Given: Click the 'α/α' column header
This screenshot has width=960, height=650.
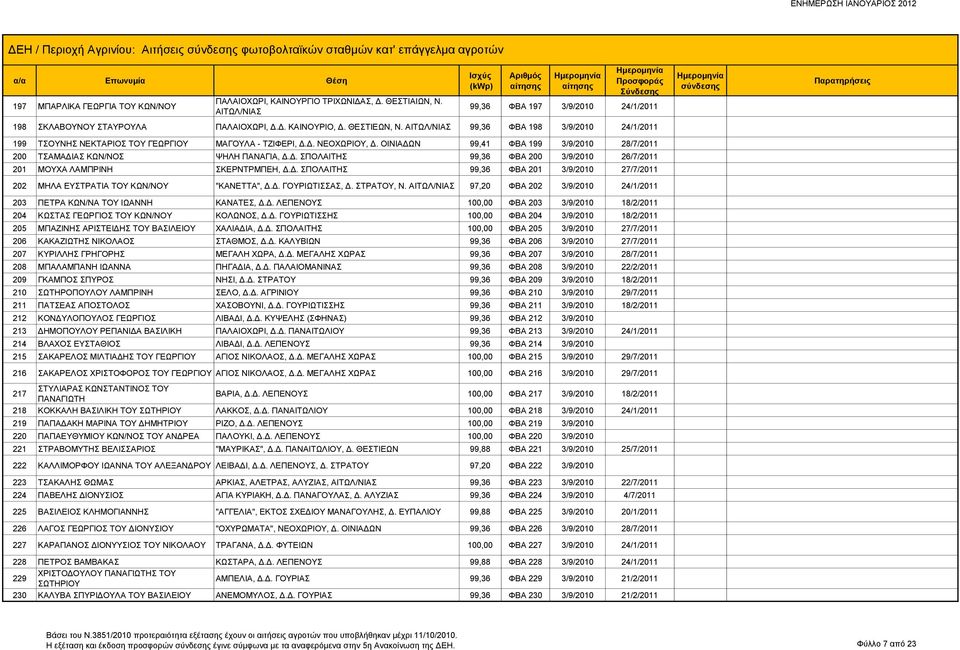Looking at the screenshot, I should tap(20, 81).
